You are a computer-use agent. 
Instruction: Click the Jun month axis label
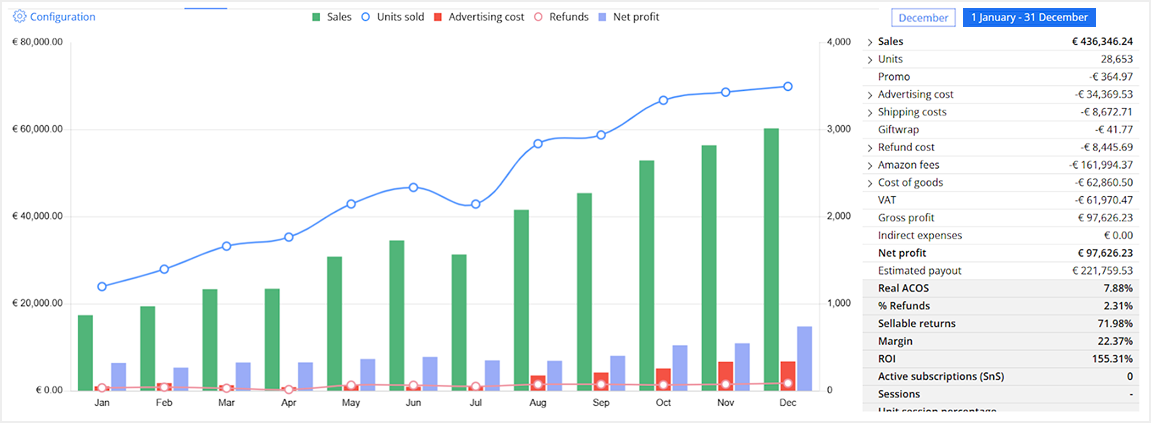(x=413, y=403)
